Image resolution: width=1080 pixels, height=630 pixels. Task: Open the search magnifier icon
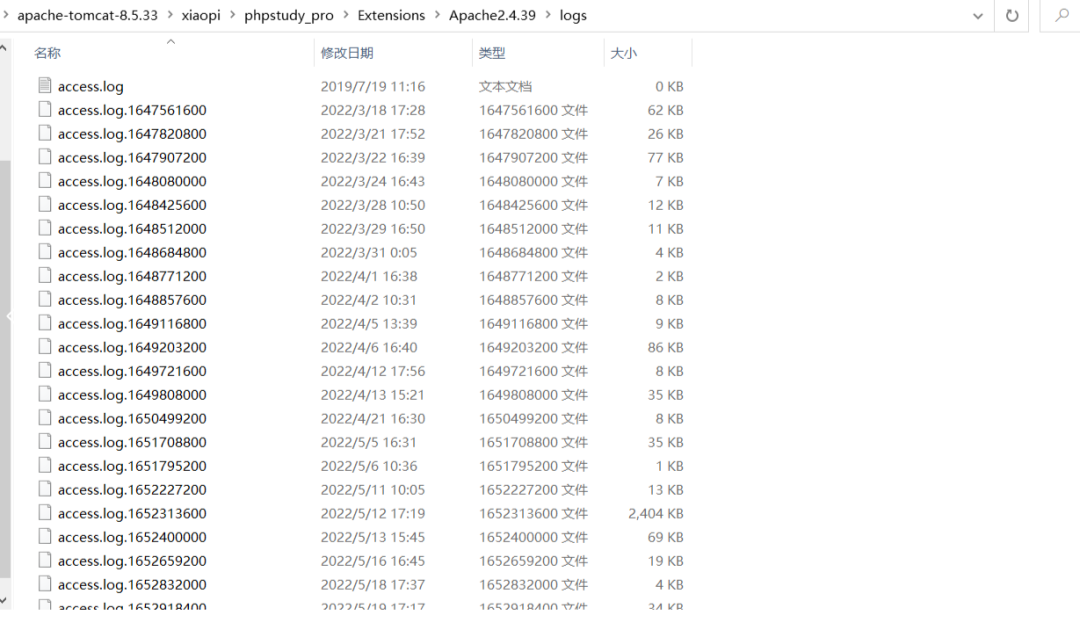(1062, 15)
